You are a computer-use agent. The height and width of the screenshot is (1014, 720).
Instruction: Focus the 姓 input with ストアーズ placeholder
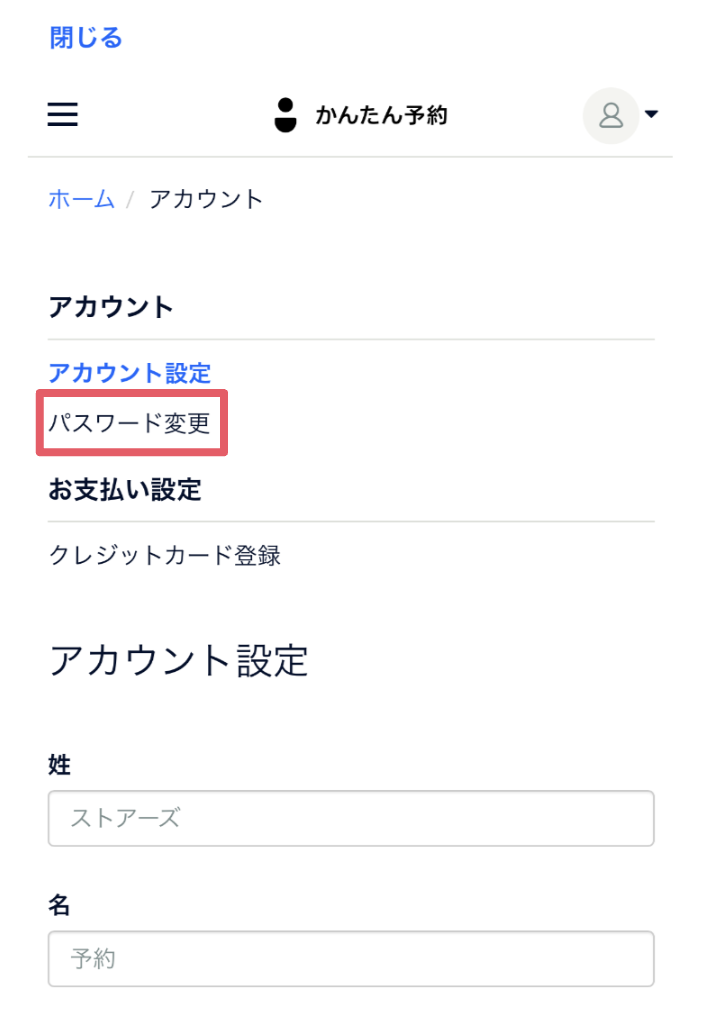[x=351, y=818]
